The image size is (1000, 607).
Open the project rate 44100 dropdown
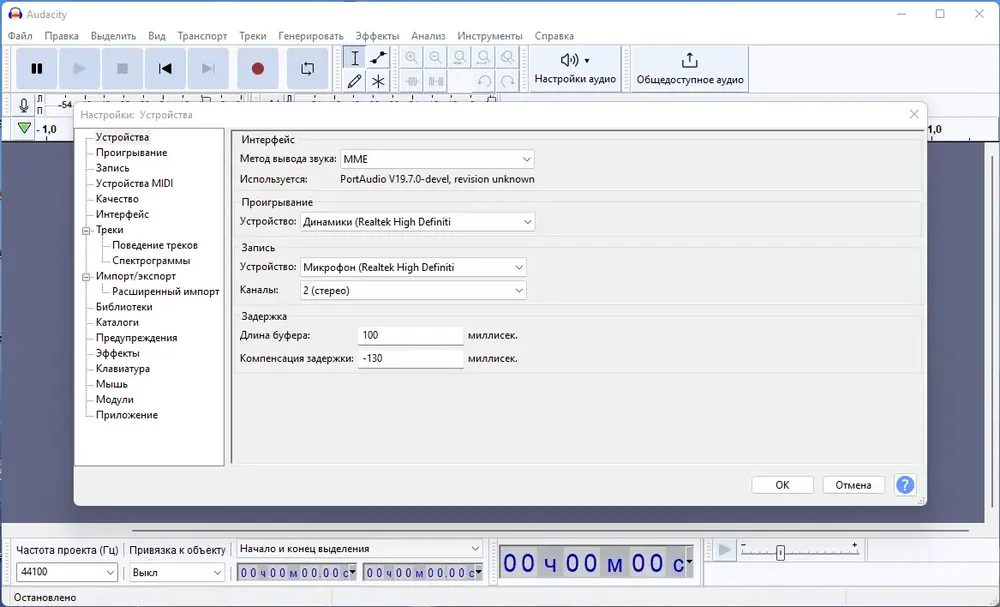tap(67, 572)
